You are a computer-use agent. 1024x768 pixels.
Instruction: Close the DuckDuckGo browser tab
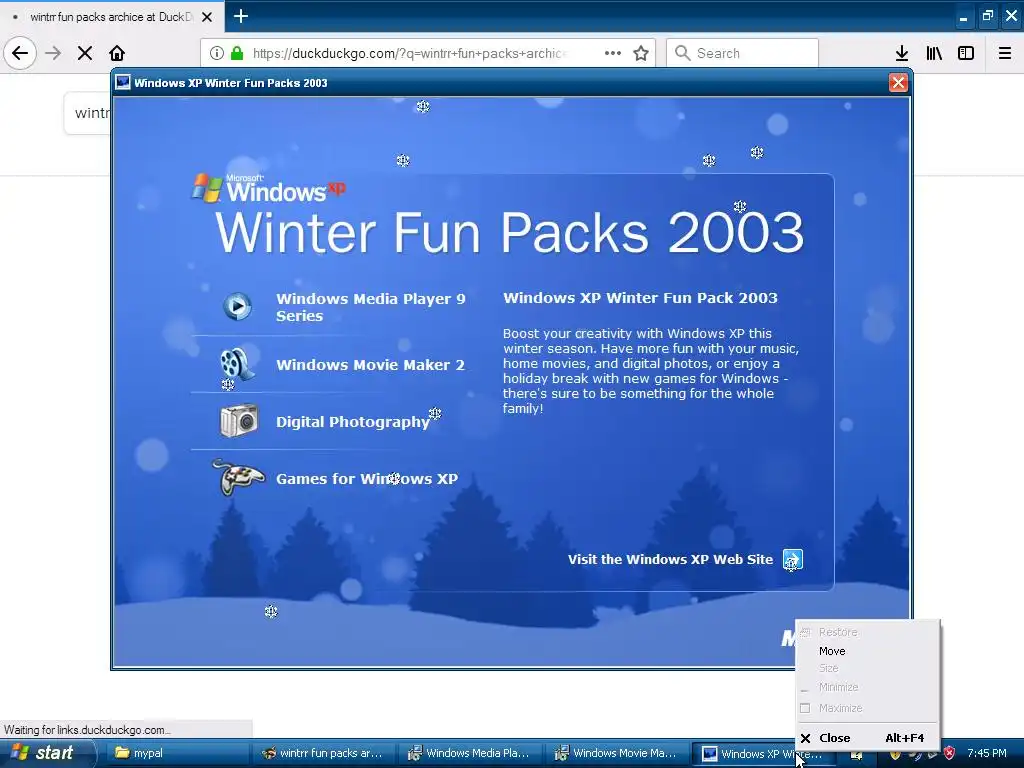click(207, 17)
